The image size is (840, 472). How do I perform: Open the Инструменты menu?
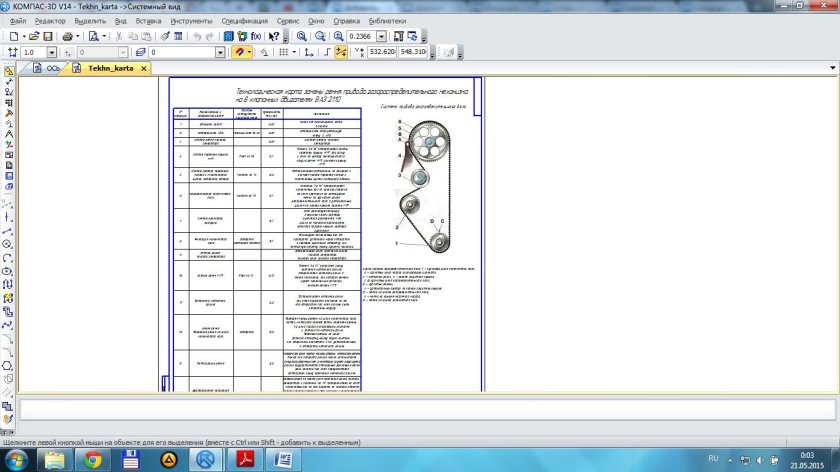(191, 20)
